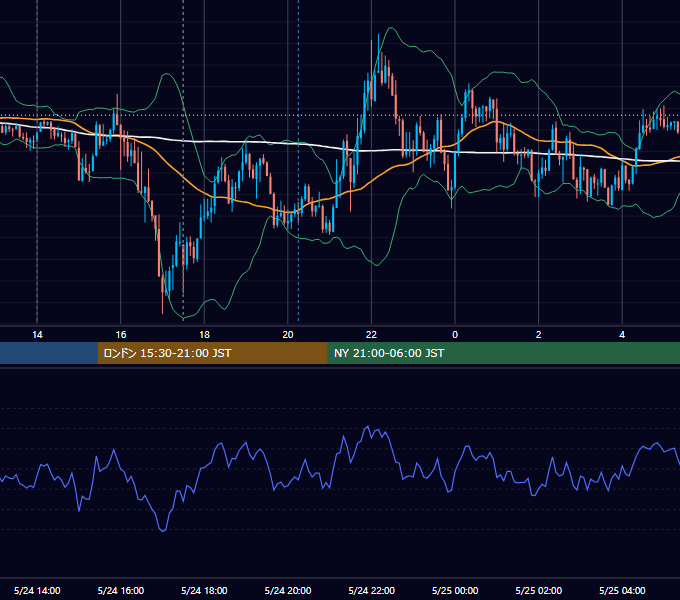Select the ロンドン 15:30-21:00 JST session bar

point(212,353)
